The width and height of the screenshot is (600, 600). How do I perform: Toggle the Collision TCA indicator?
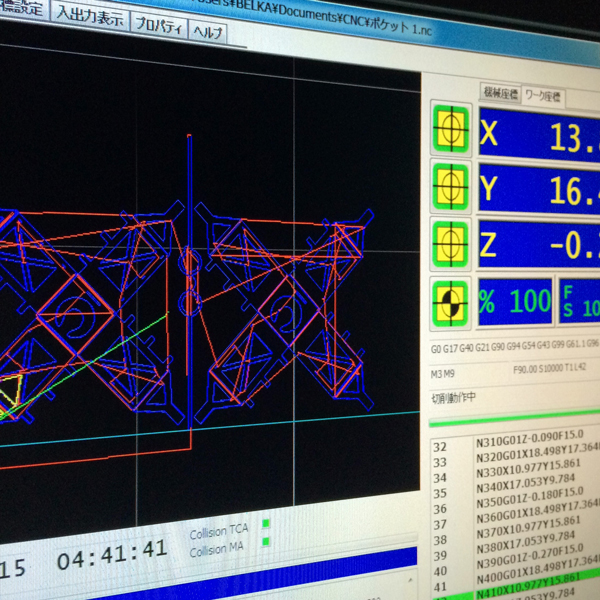[265, 523]
